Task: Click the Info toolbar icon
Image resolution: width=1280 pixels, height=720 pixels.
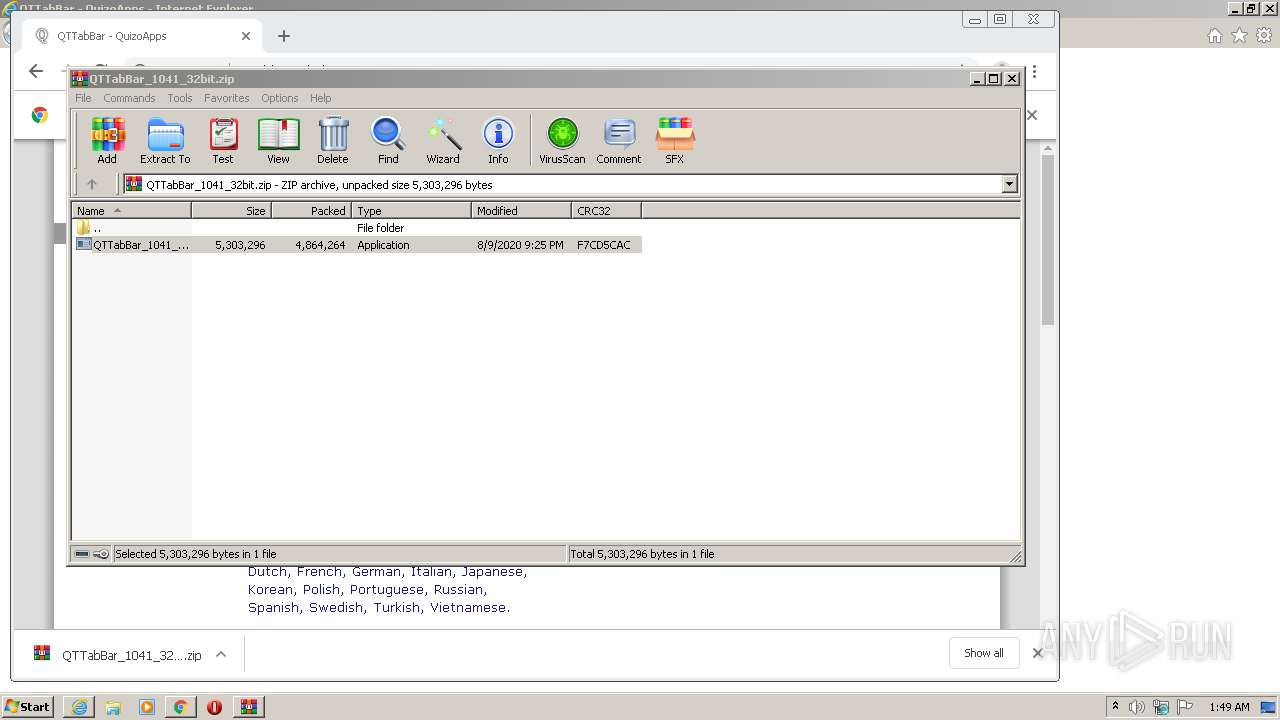Action: (498, 140)
